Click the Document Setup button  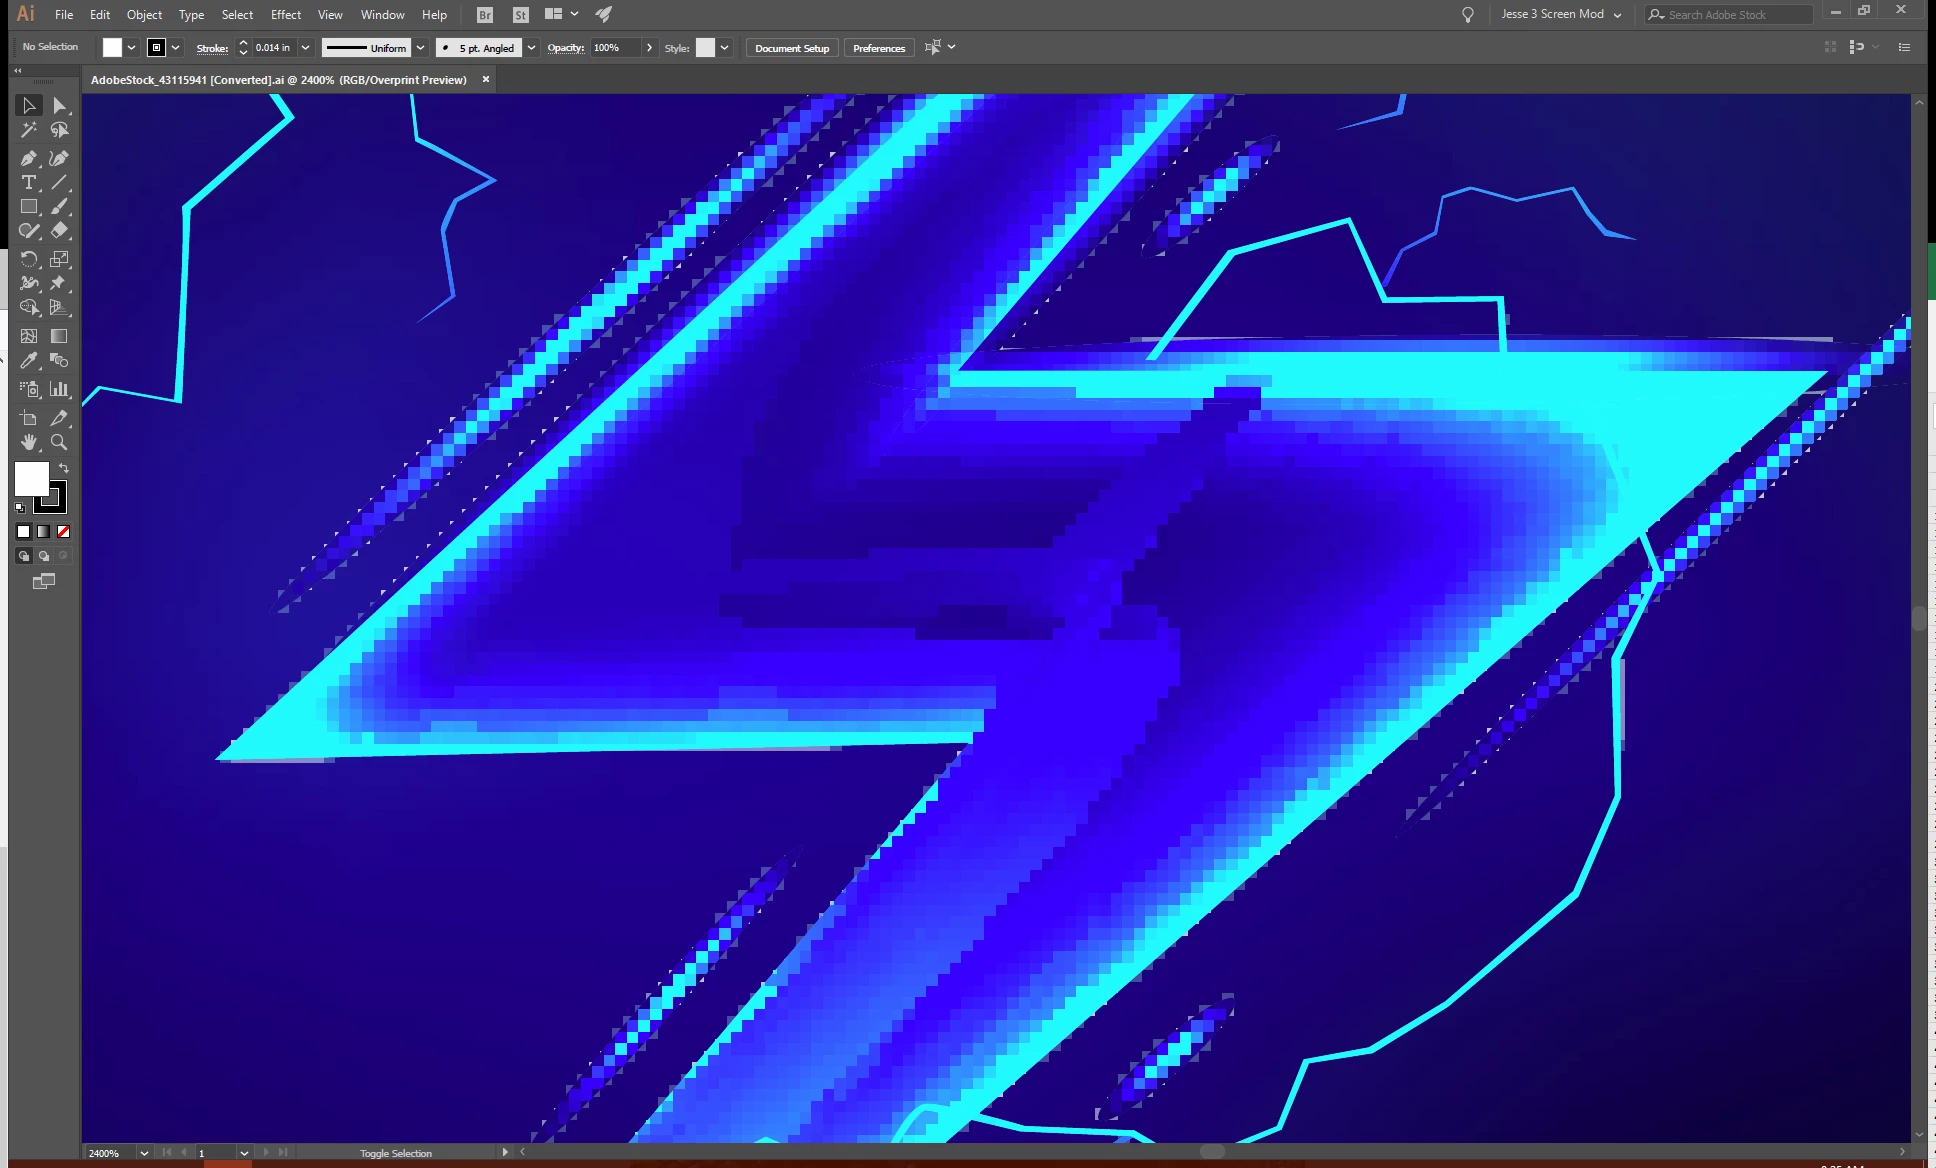point(791,48)
